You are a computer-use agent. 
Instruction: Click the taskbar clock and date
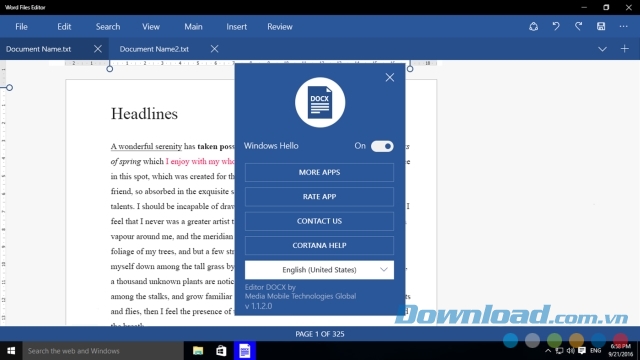pyautogui.click(x=620, y=351)
